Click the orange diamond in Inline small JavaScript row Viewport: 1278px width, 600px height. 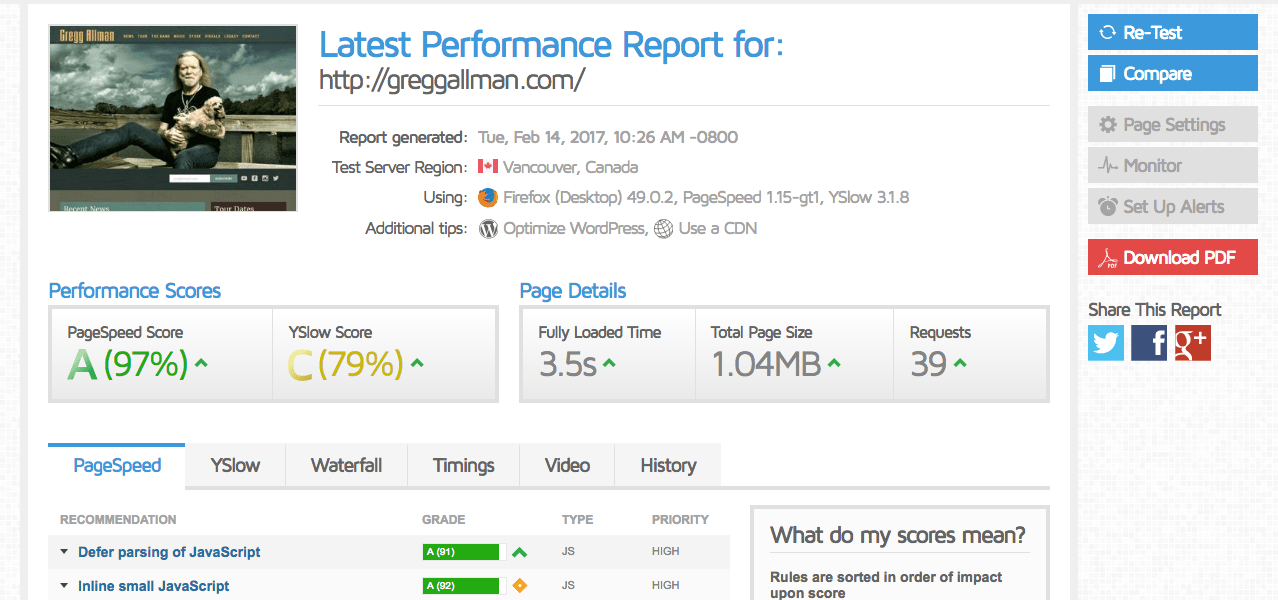tap(519, 586)
